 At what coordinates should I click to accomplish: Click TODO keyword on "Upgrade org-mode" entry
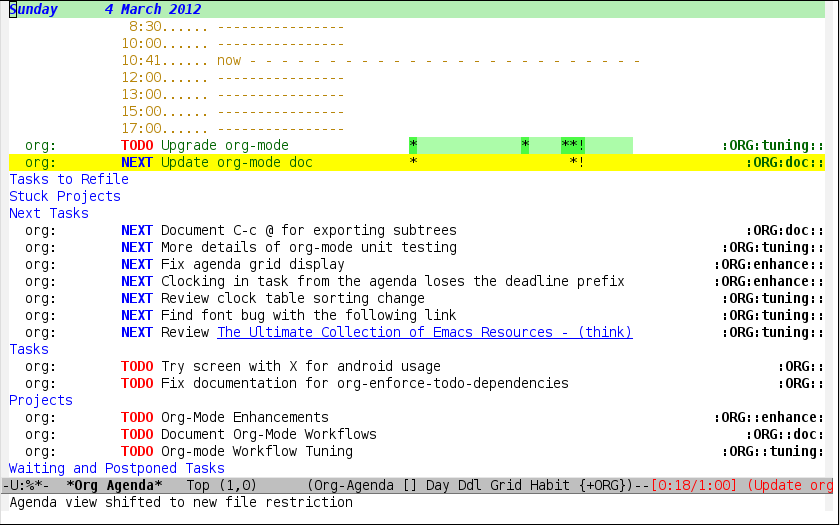coord(137,145)
